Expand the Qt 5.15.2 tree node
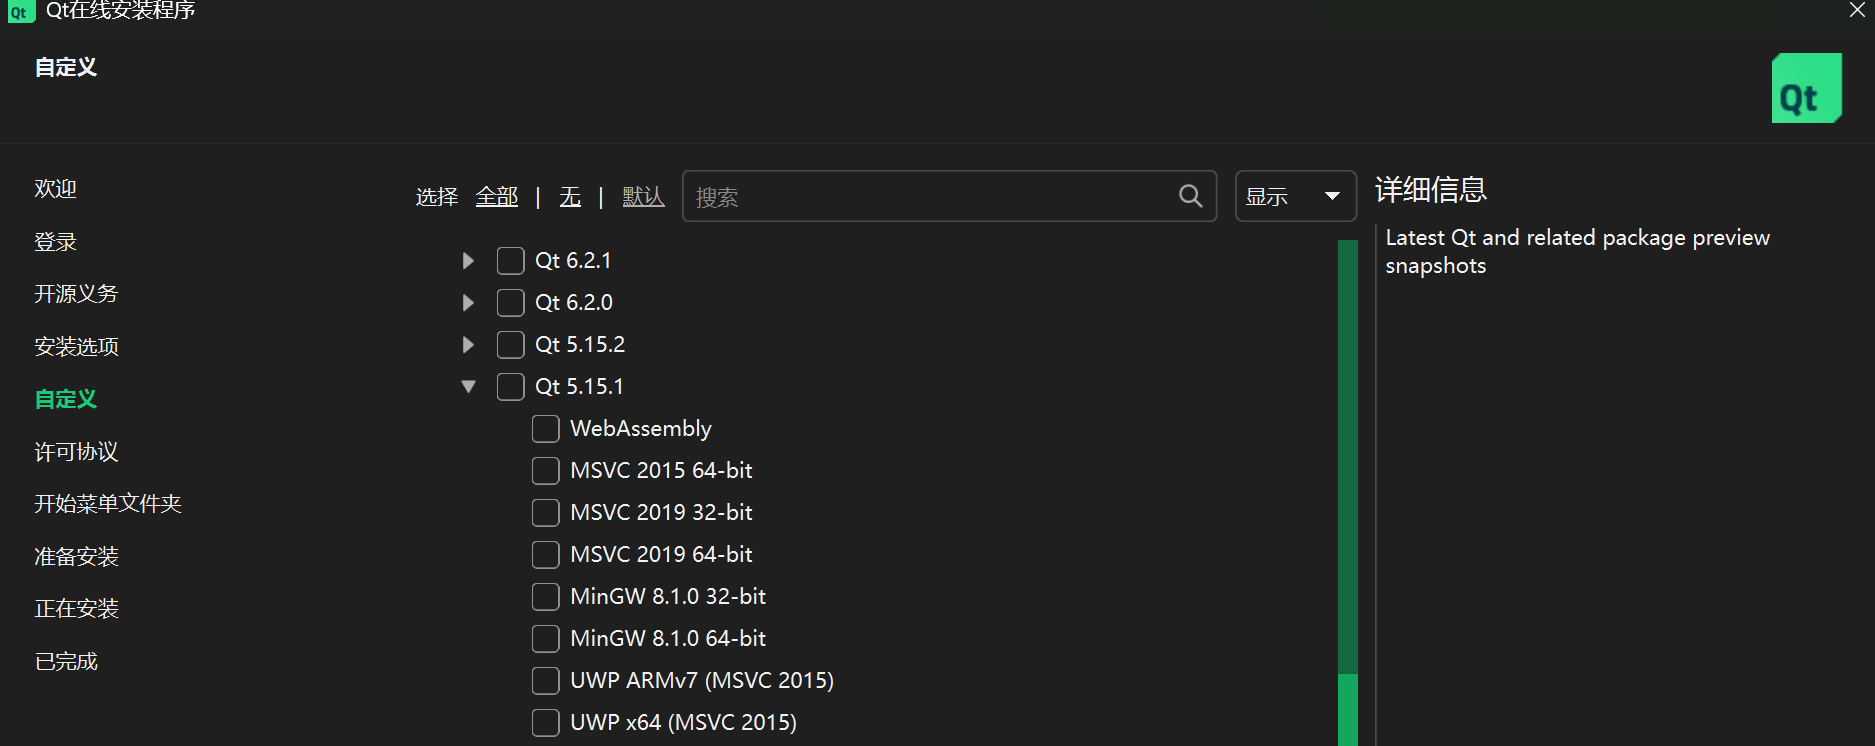The height and width of the screenshot is (746, 1875). point(468,345)
